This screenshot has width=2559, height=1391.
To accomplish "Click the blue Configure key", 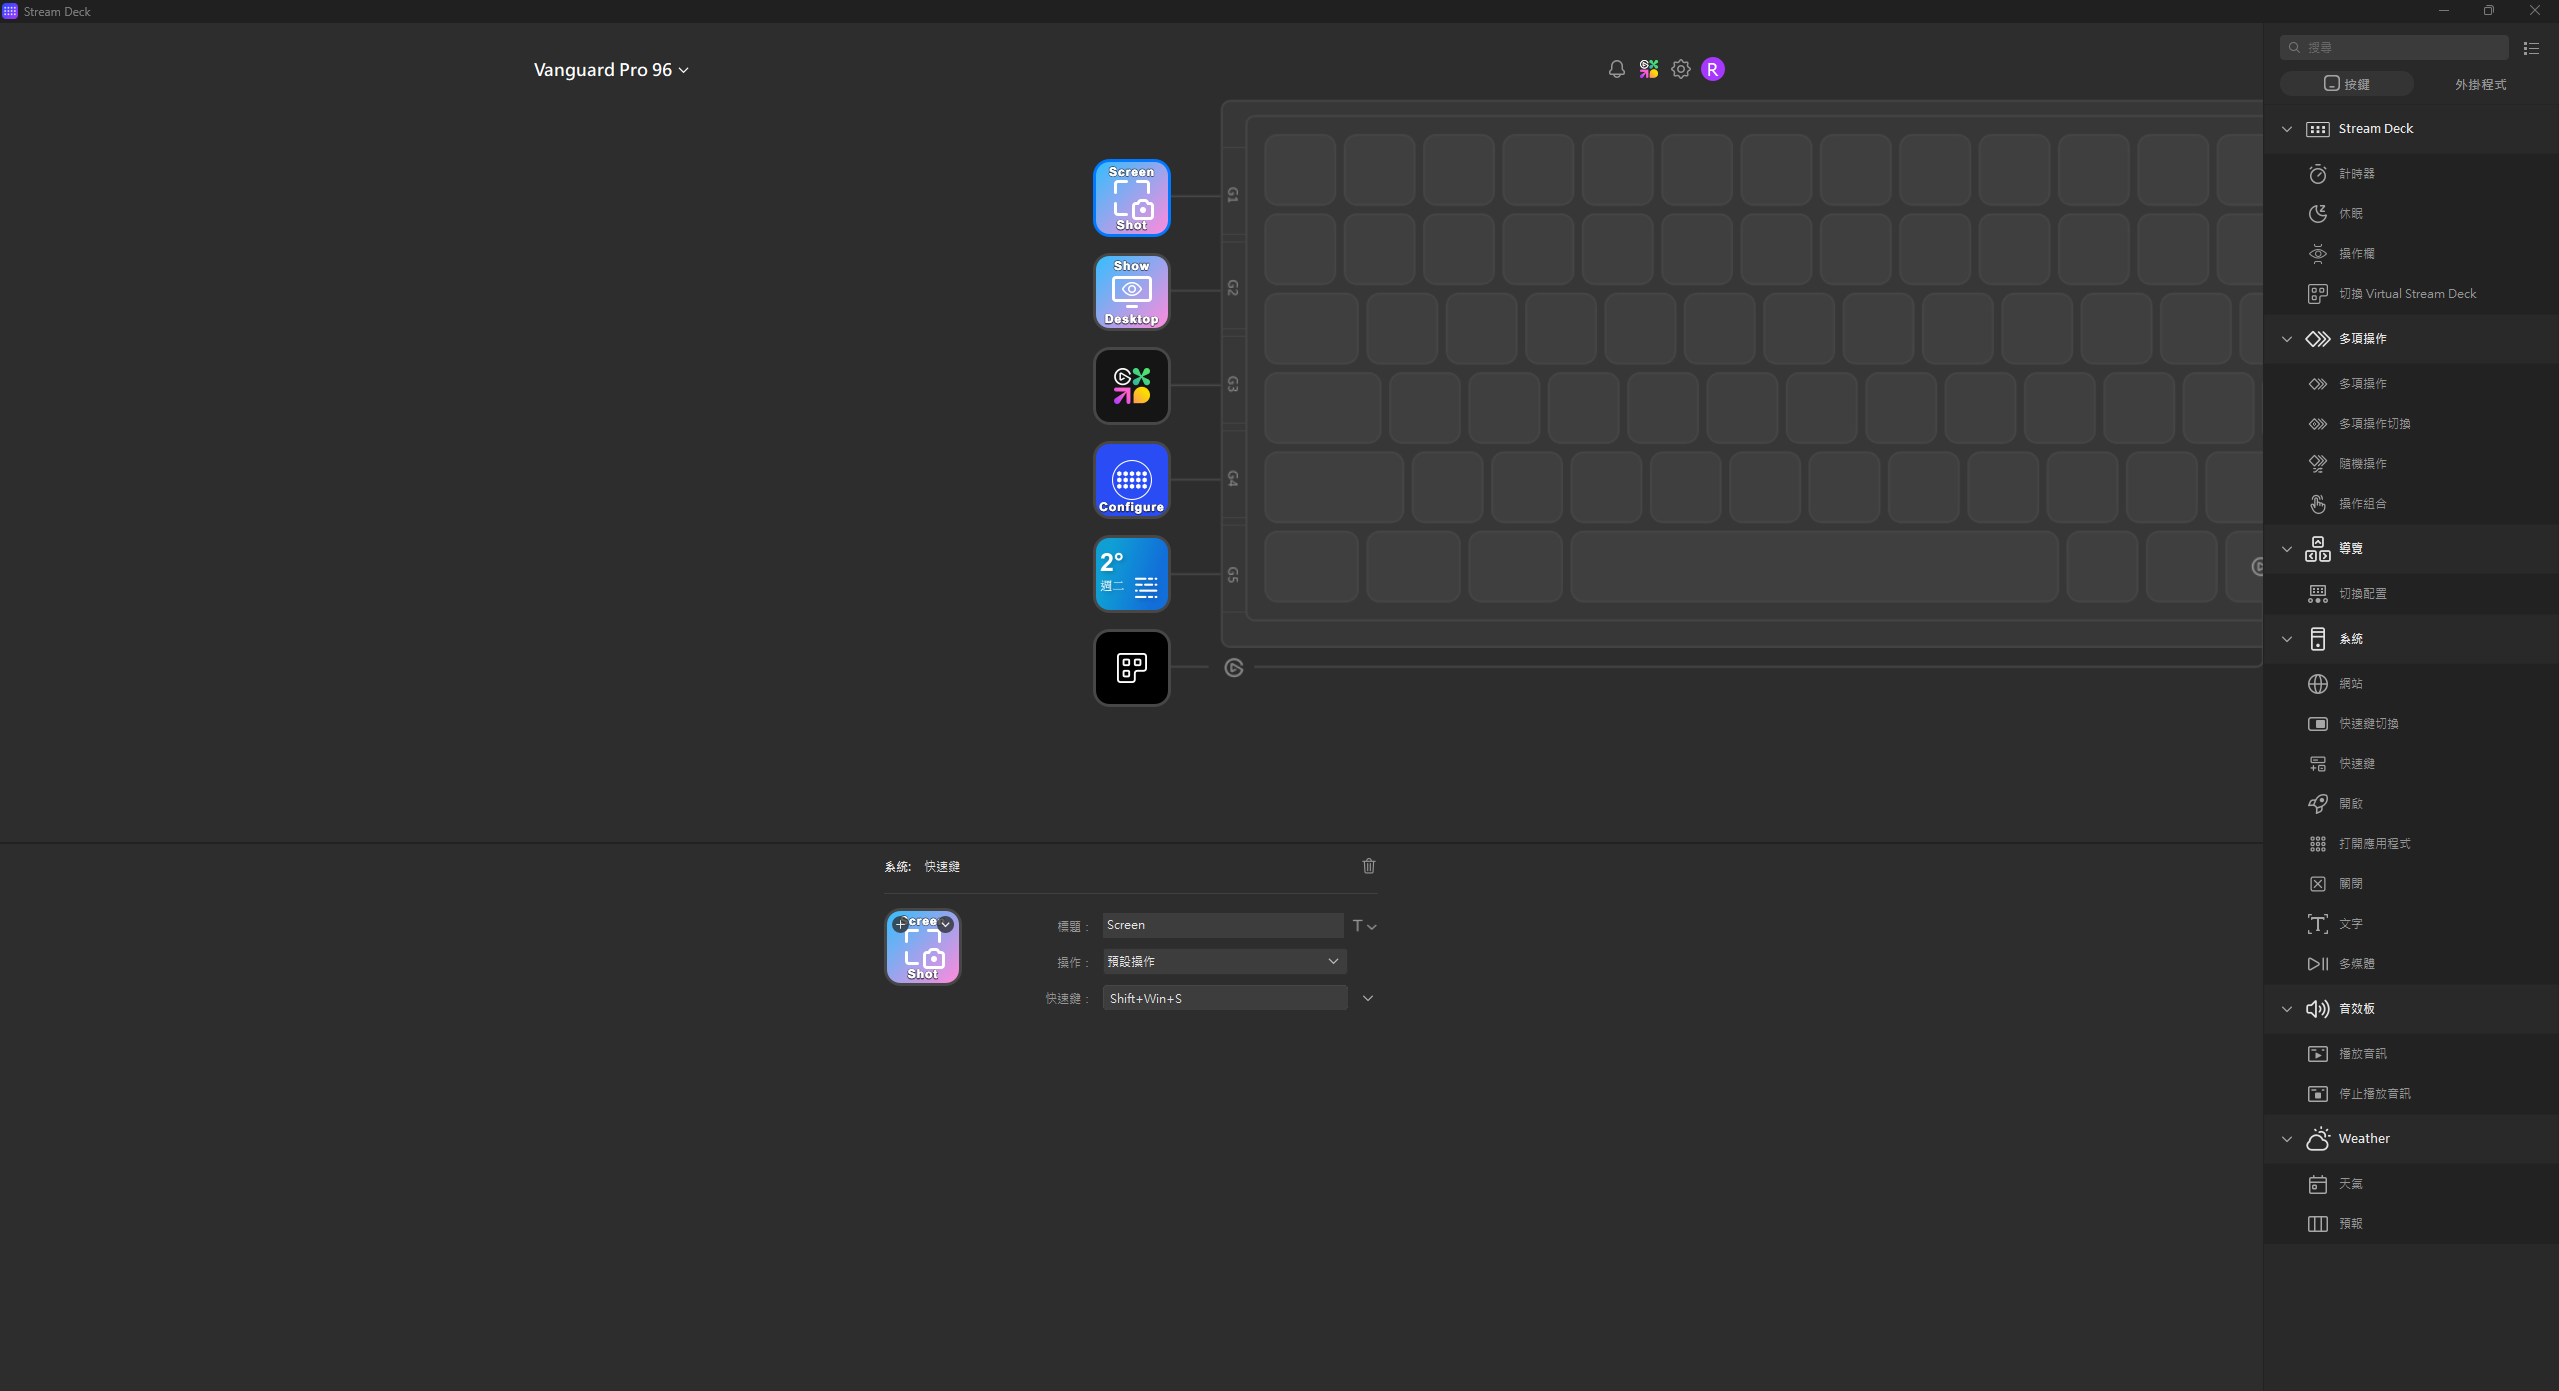I will 1131,480.
